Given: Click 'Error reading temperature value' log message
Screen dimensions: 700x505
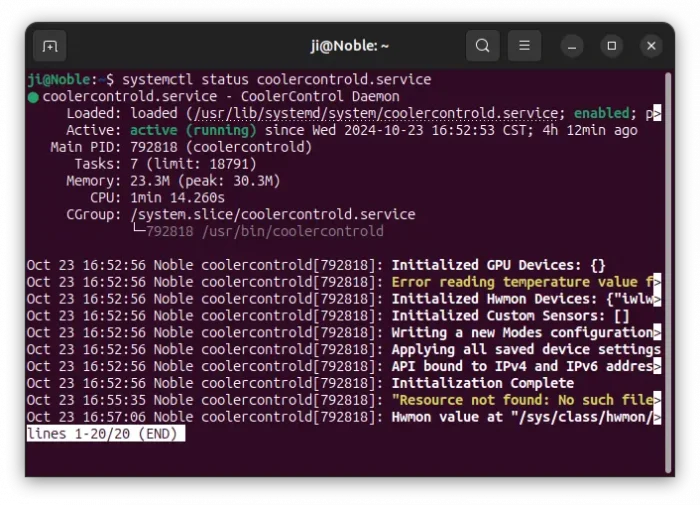Looking at the screenshot, I should point(522,282).
